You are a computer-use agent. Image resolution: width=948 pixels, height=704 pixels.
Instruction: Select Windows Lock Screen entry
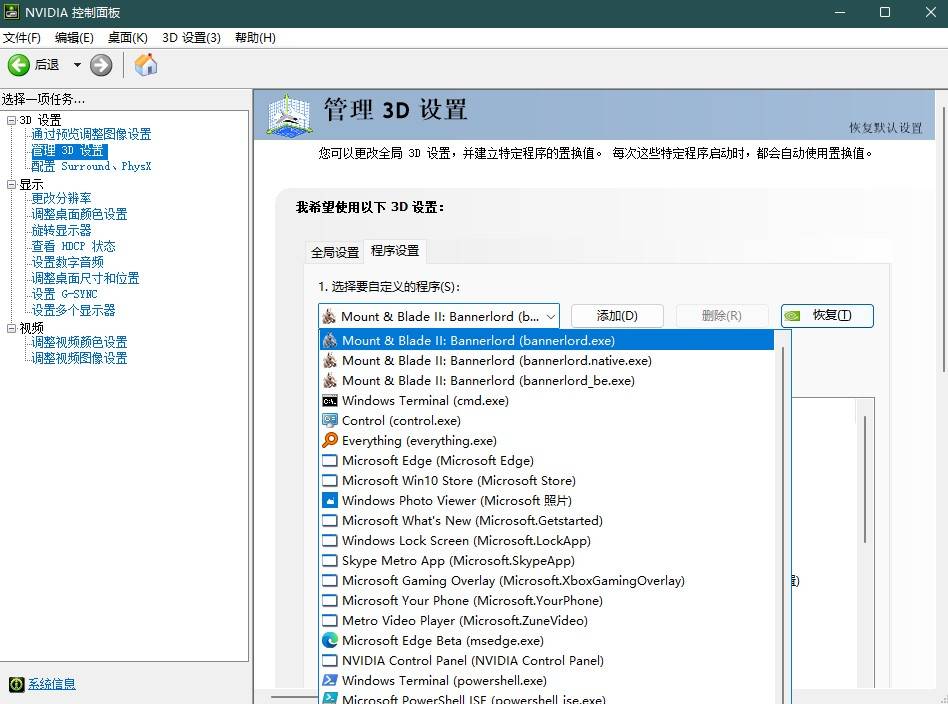pos(547,540)
